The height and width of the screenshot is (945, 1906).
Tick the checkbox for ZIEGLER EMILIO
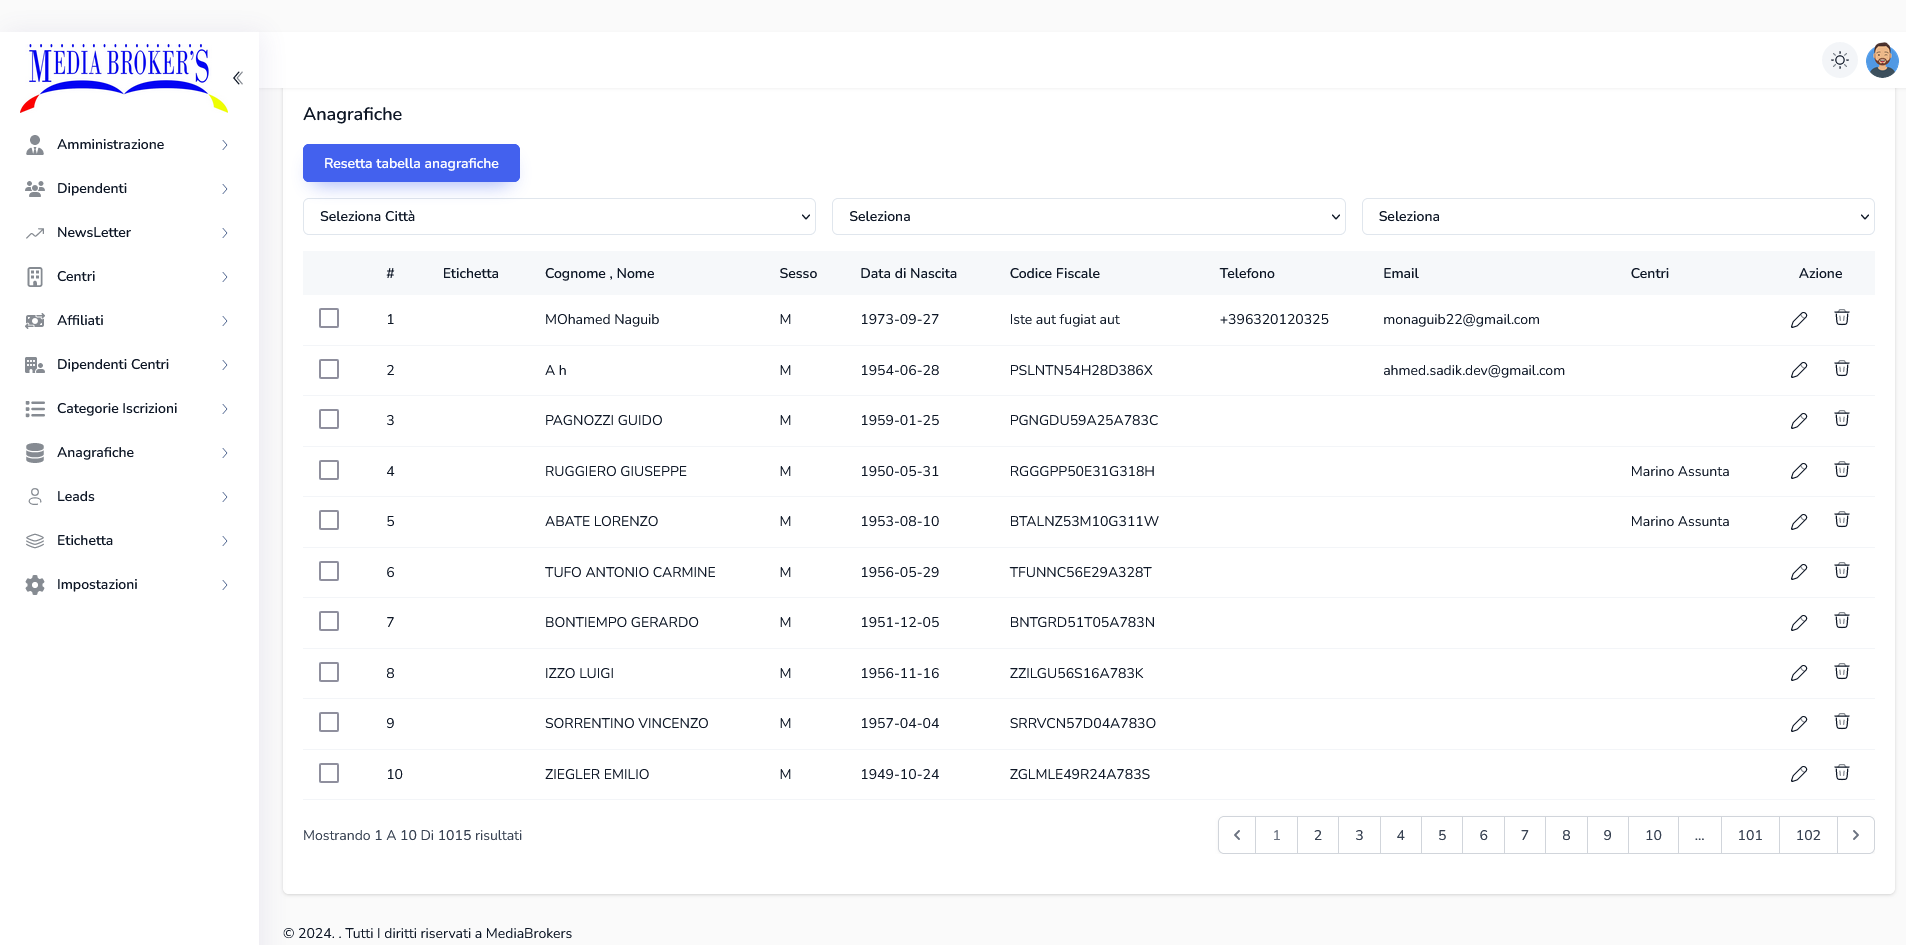coord(329,772)
